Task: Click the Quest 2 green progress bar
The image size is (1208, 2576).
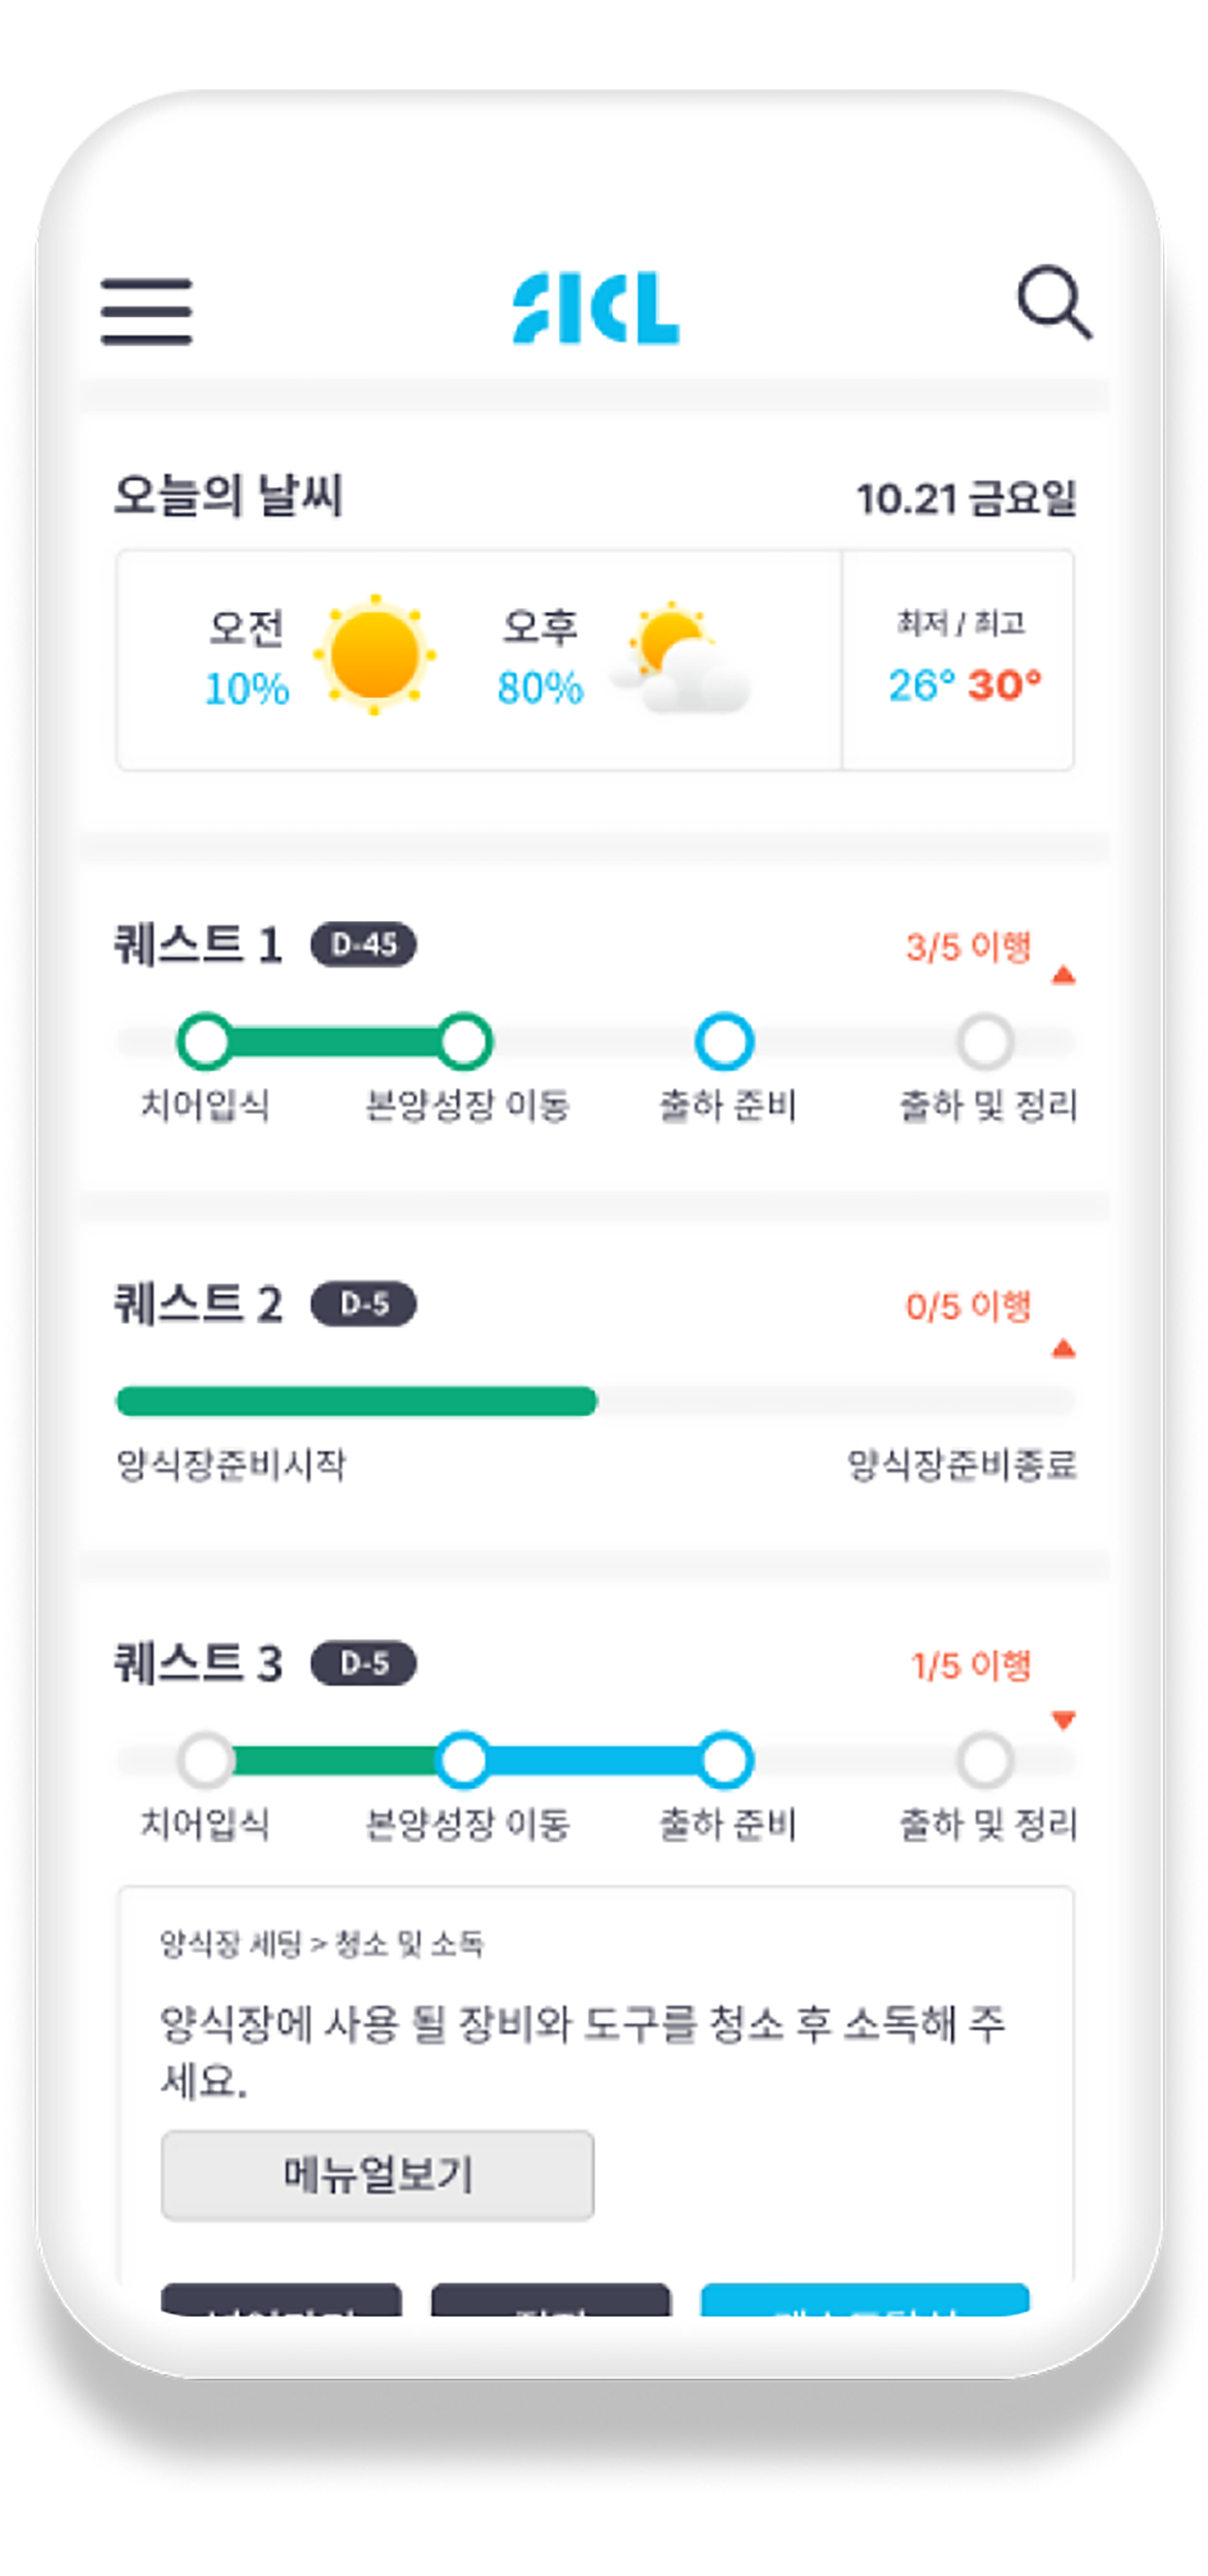Action: (x=357, y=1401)
